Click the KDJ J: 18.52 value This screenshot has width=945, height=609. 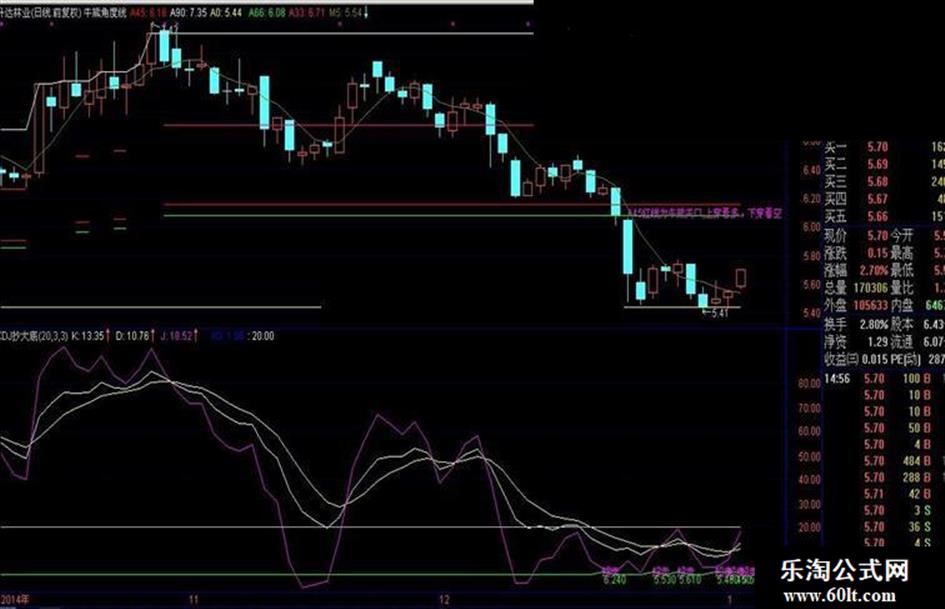coord(177,335)
